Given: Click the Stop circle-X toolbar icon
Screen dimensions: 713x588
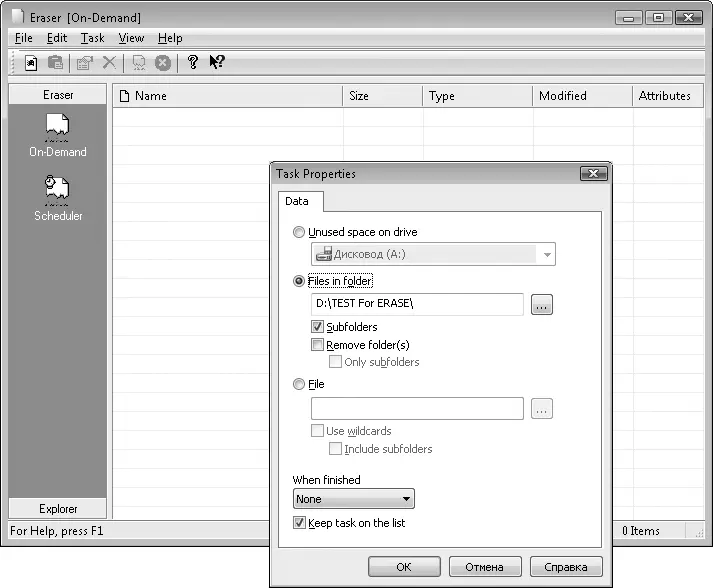Looking at the screenshot, I should 163,62.
